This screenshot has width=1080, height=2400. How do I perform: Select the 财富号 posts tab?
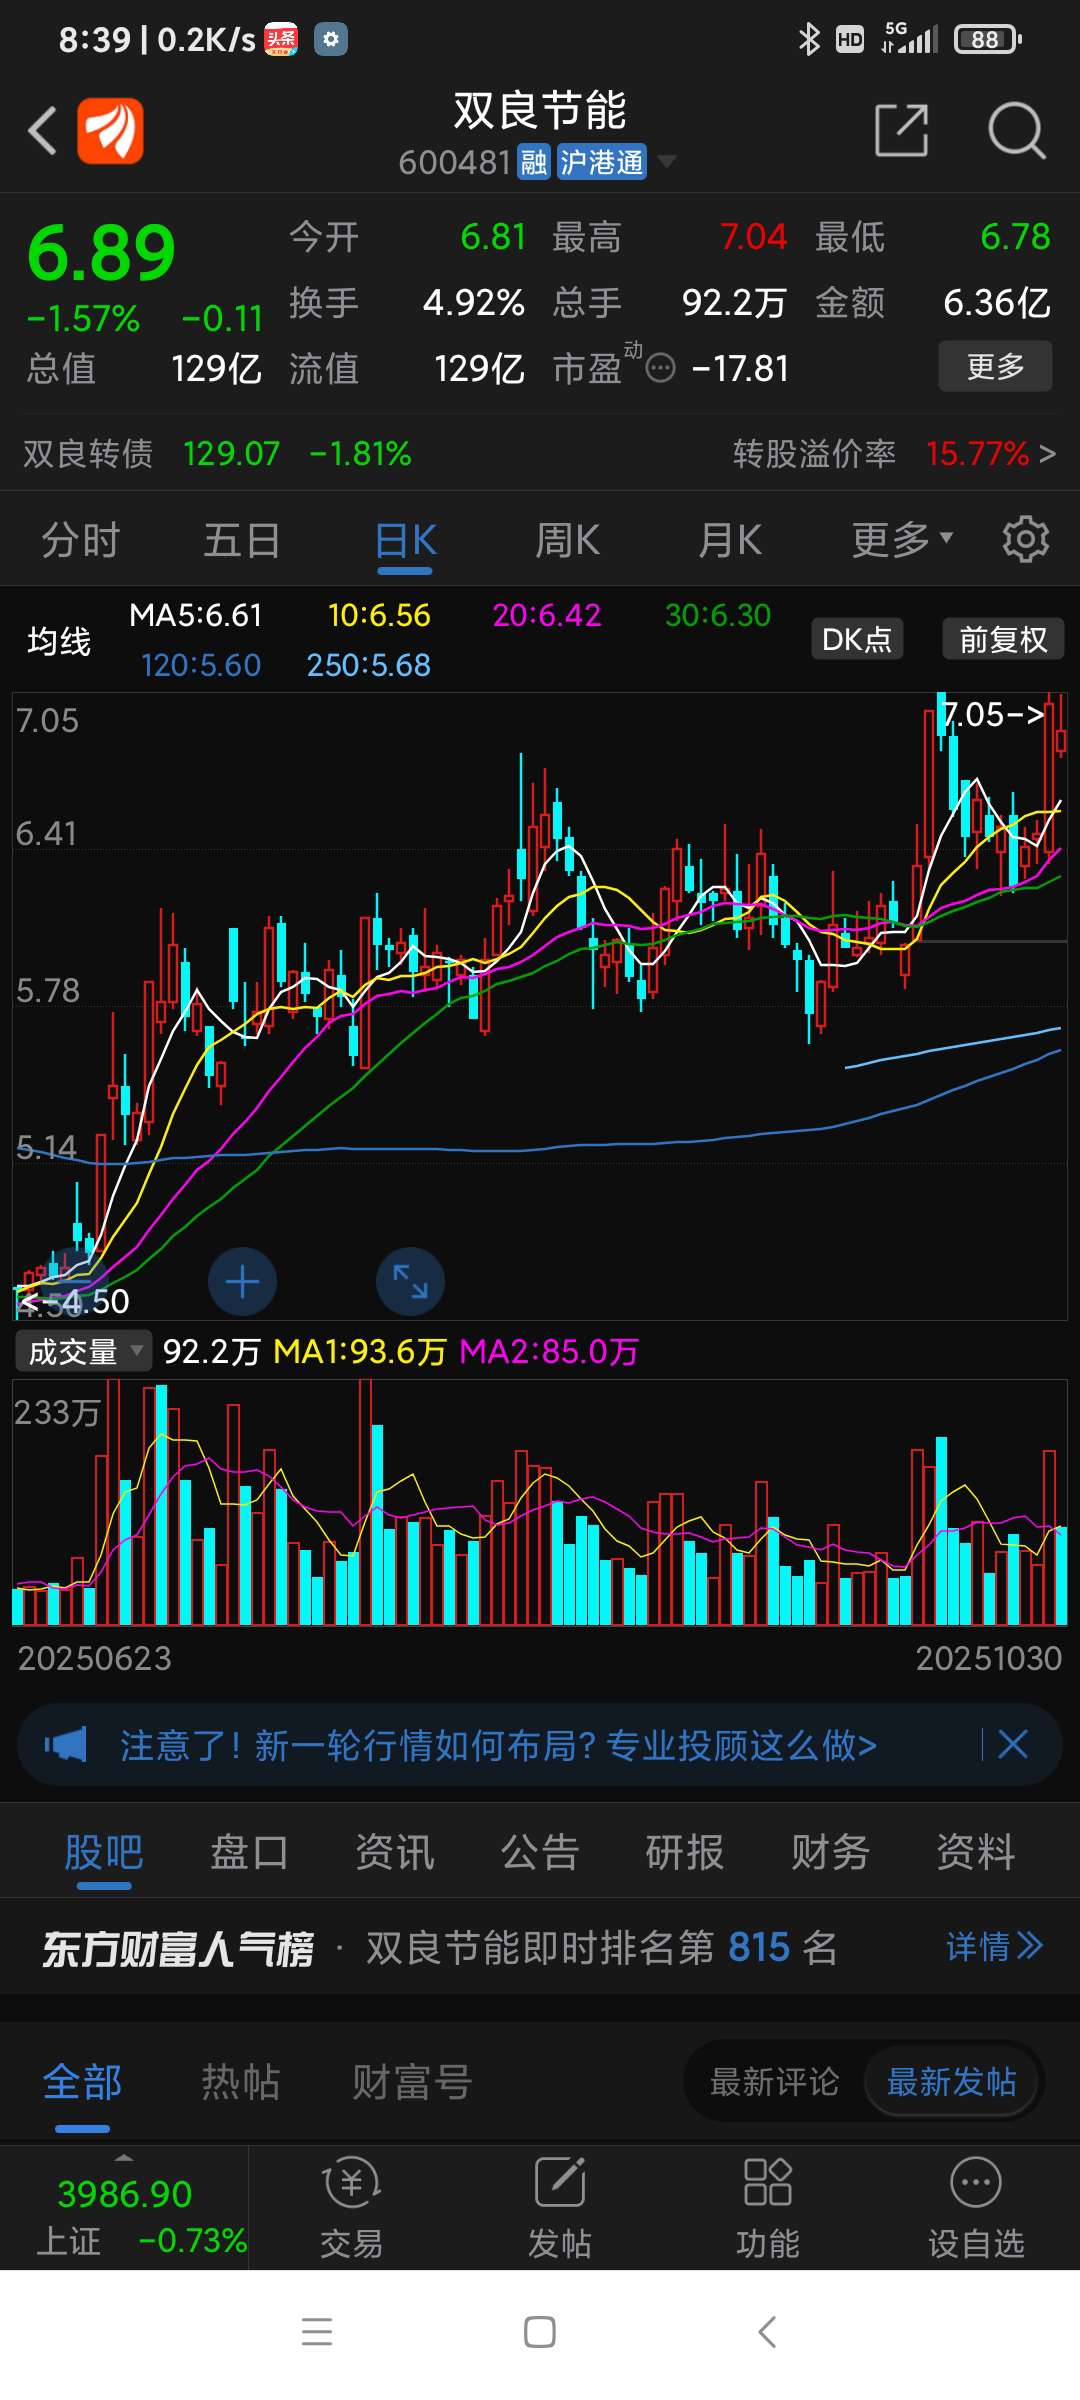411,2082
